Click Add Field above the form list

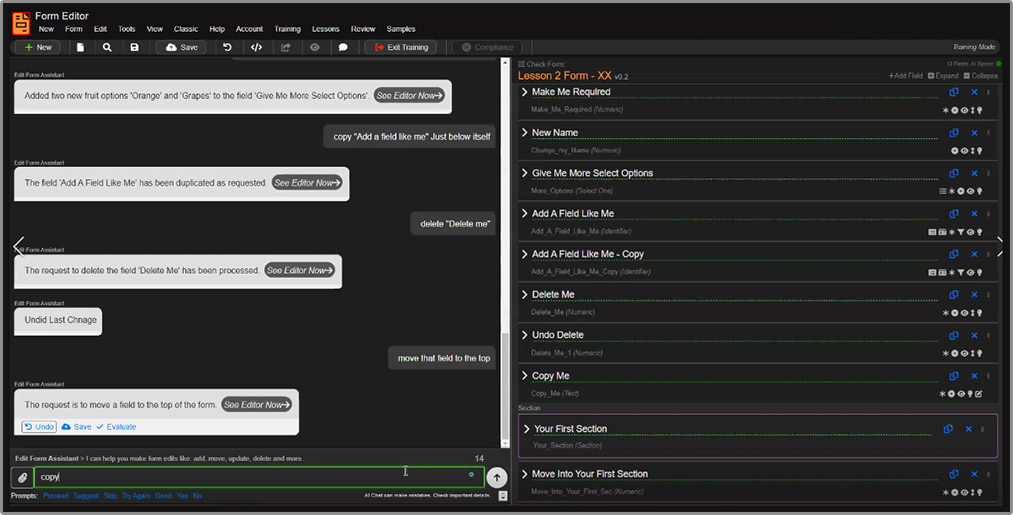click(906, 76)
